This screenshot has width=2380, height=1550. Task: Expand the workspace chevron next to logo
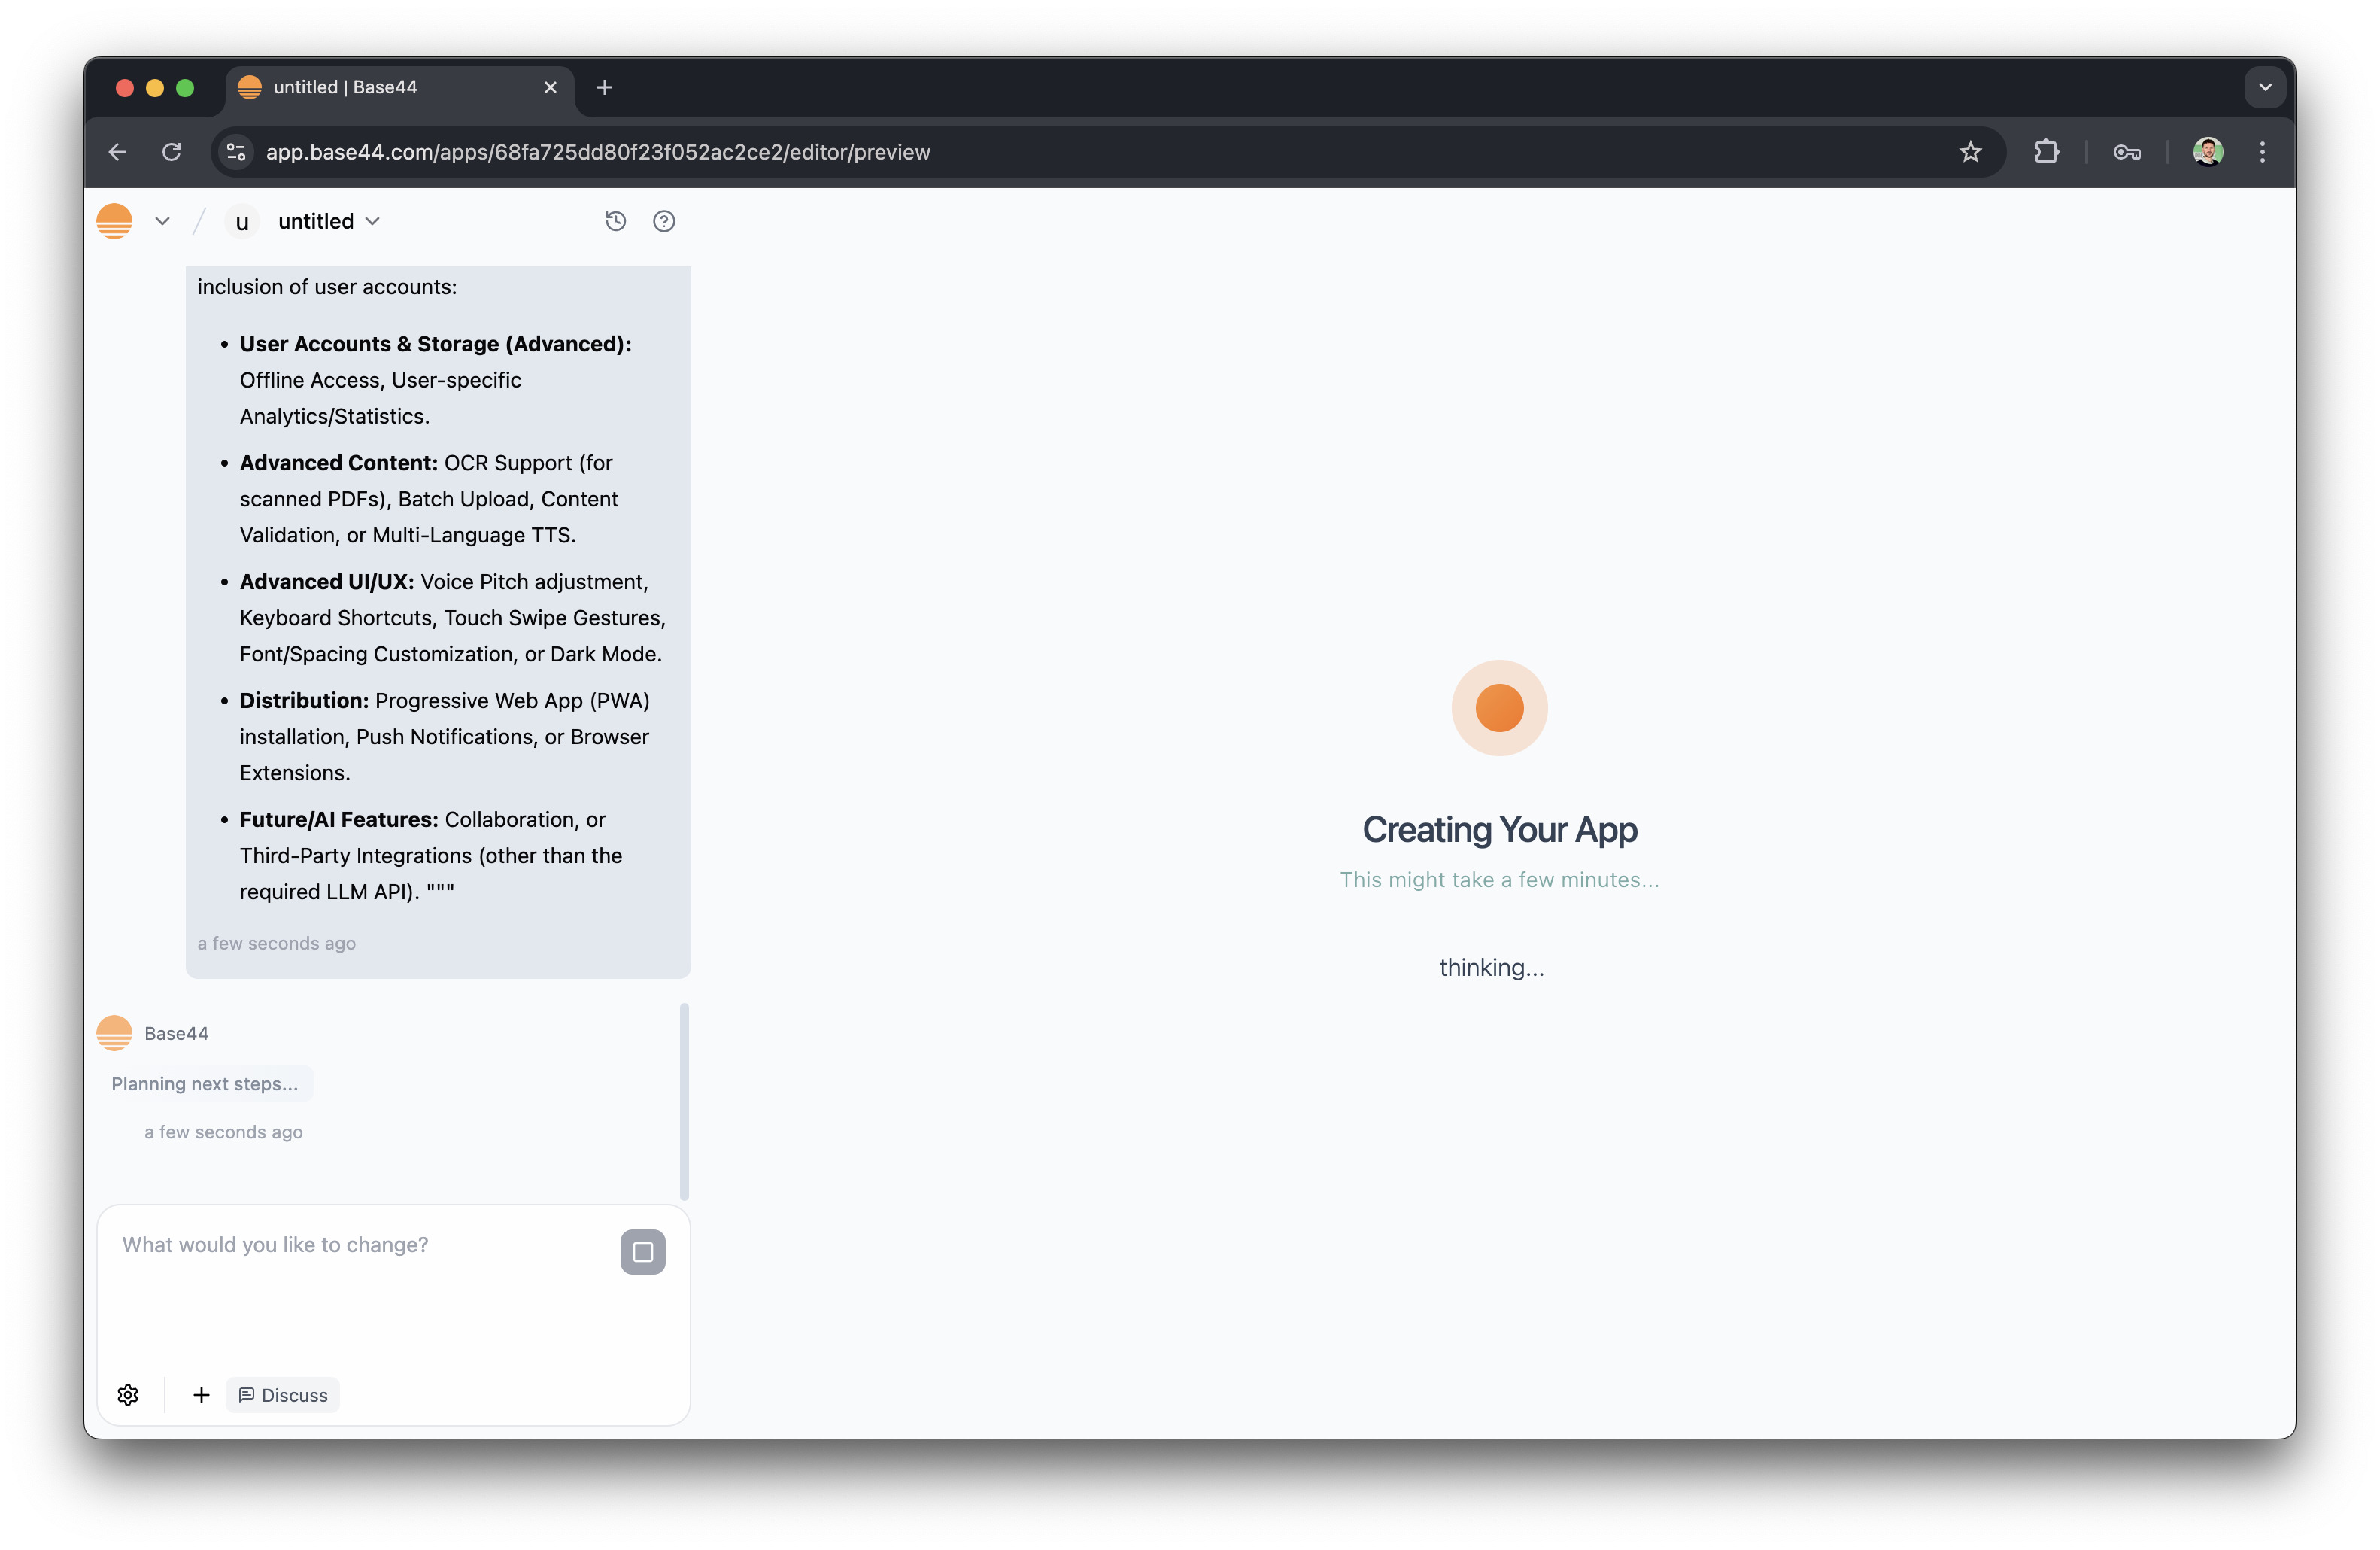[x=162, y=221]
